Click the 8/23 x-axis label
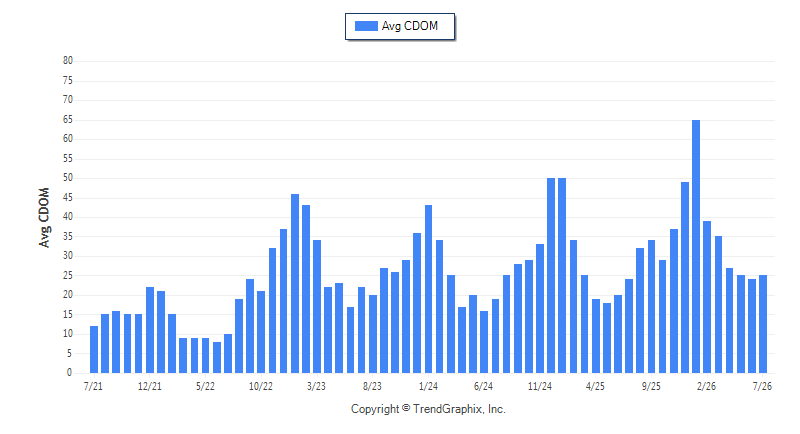800x434 pixels. coord(372,387)
